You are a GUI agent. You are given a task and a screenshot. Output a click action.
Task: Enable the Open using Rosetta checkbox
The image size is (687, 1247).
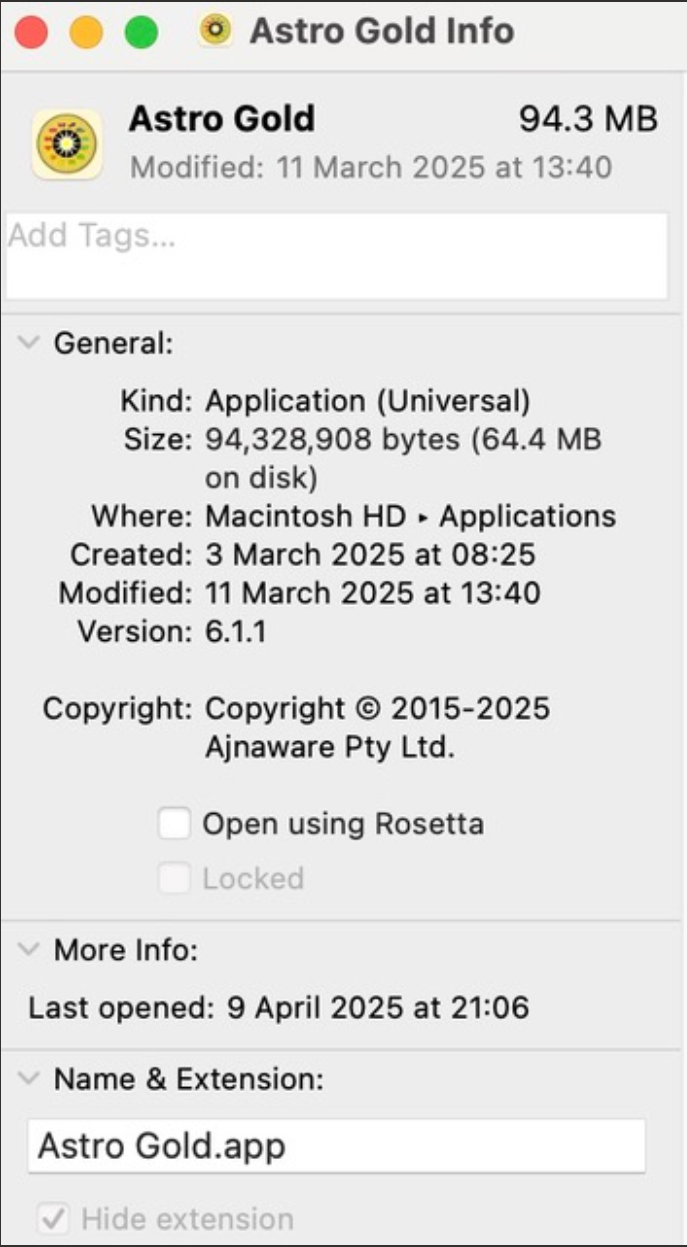pos(174,825)
